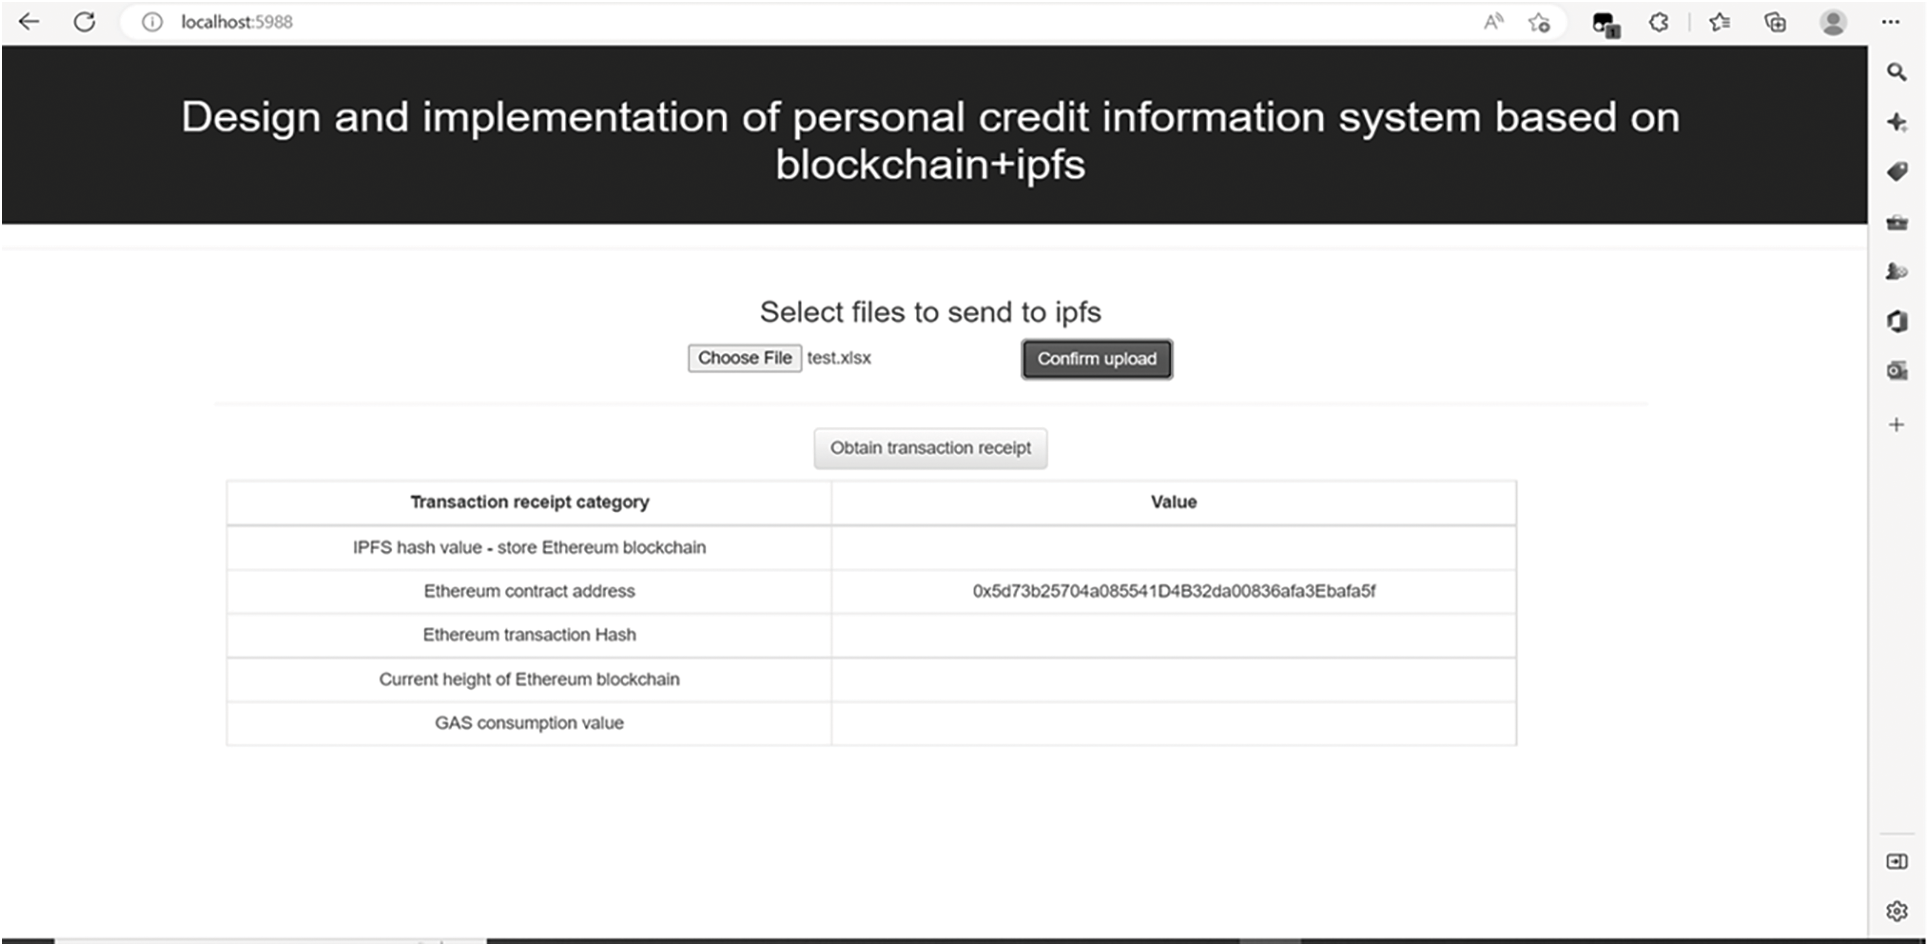Image resolution: width=1930 pixels, height=947 pixels.
Task: Activate the Read Aloud icon
Action: [x=1493, y=22]
